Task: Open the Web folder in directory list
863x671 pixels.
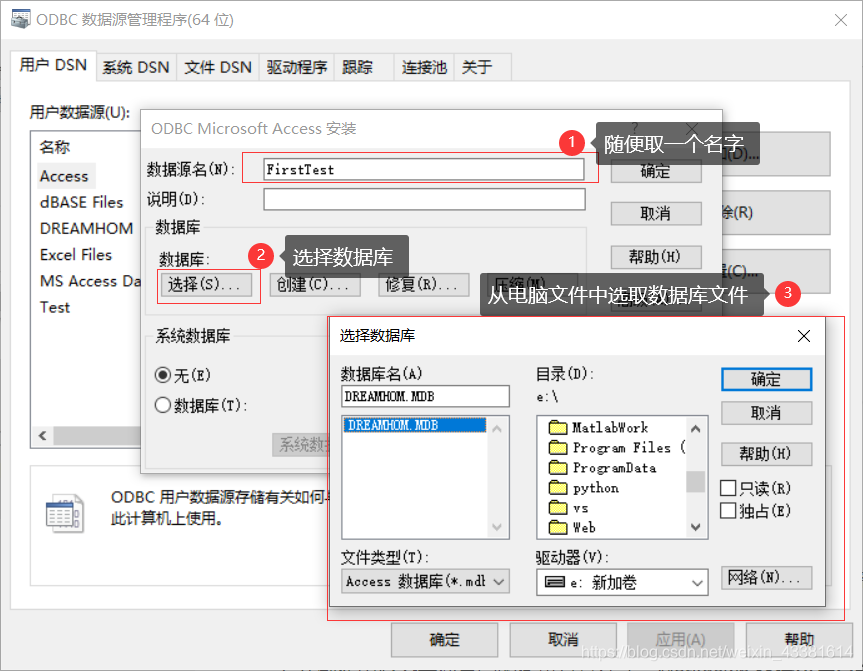Action: click(572, 527)
